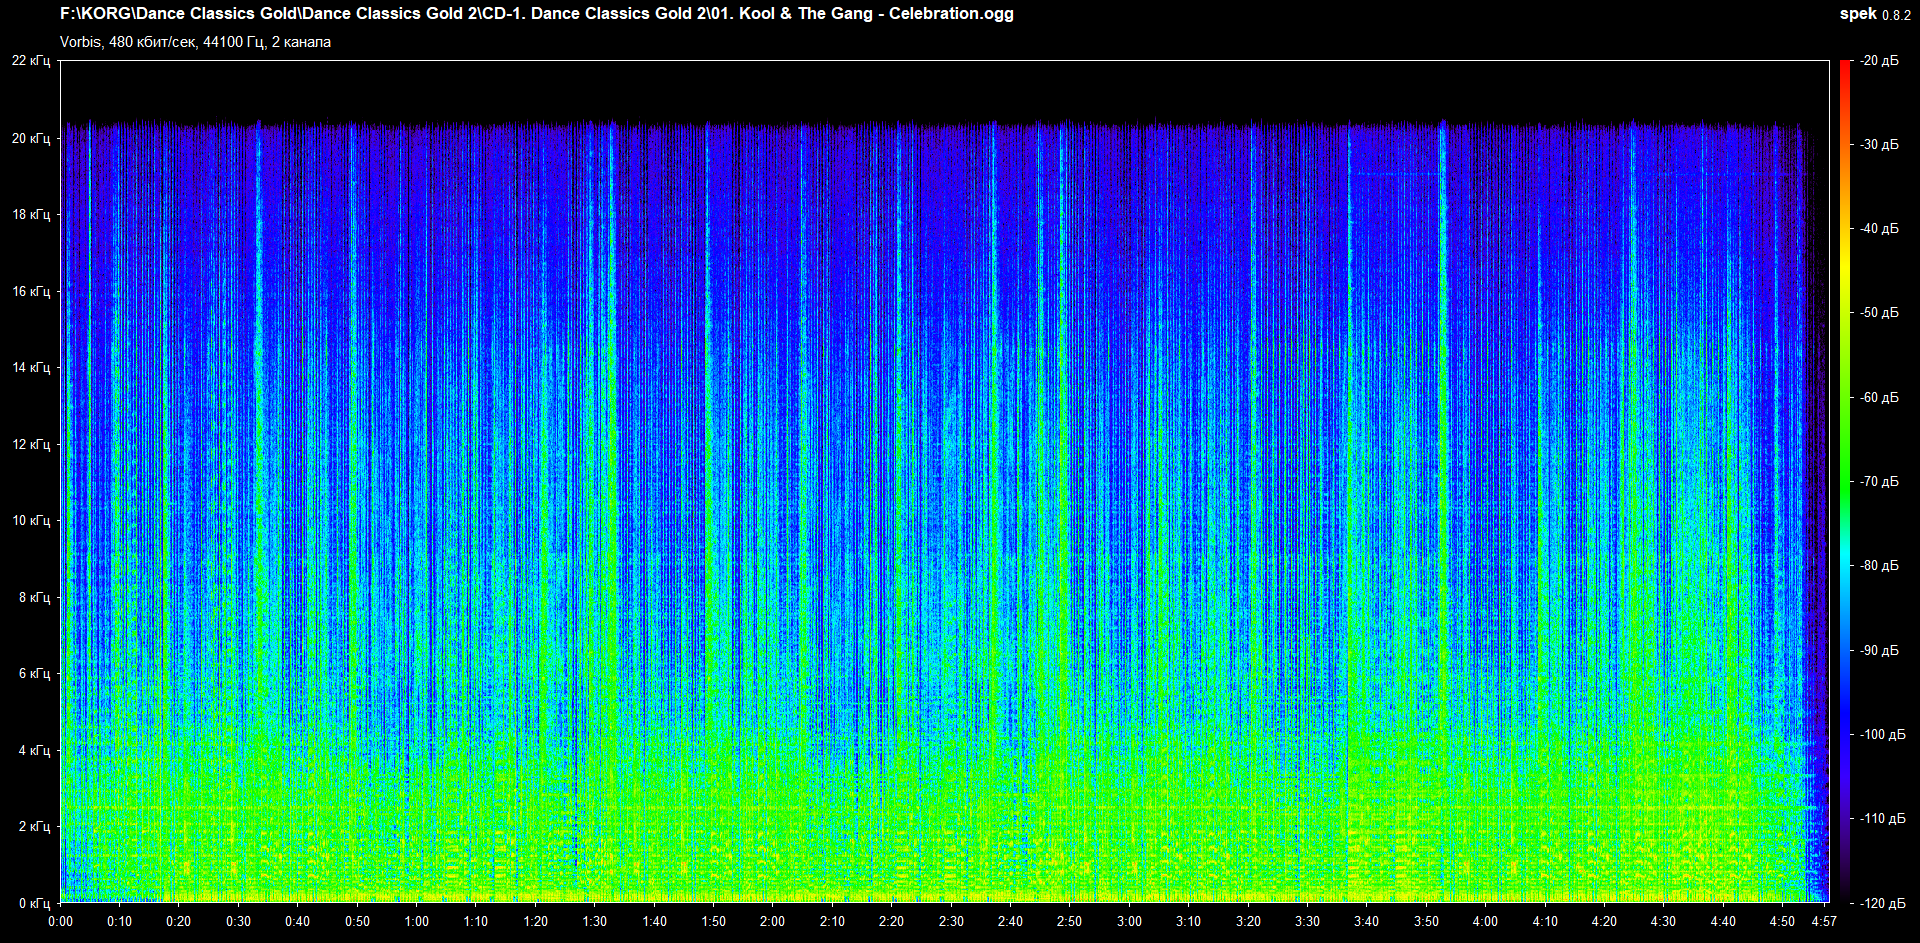The image size is (1920, 943).
Task: Click the Vorbis codec info line
Action: point(195,42)
